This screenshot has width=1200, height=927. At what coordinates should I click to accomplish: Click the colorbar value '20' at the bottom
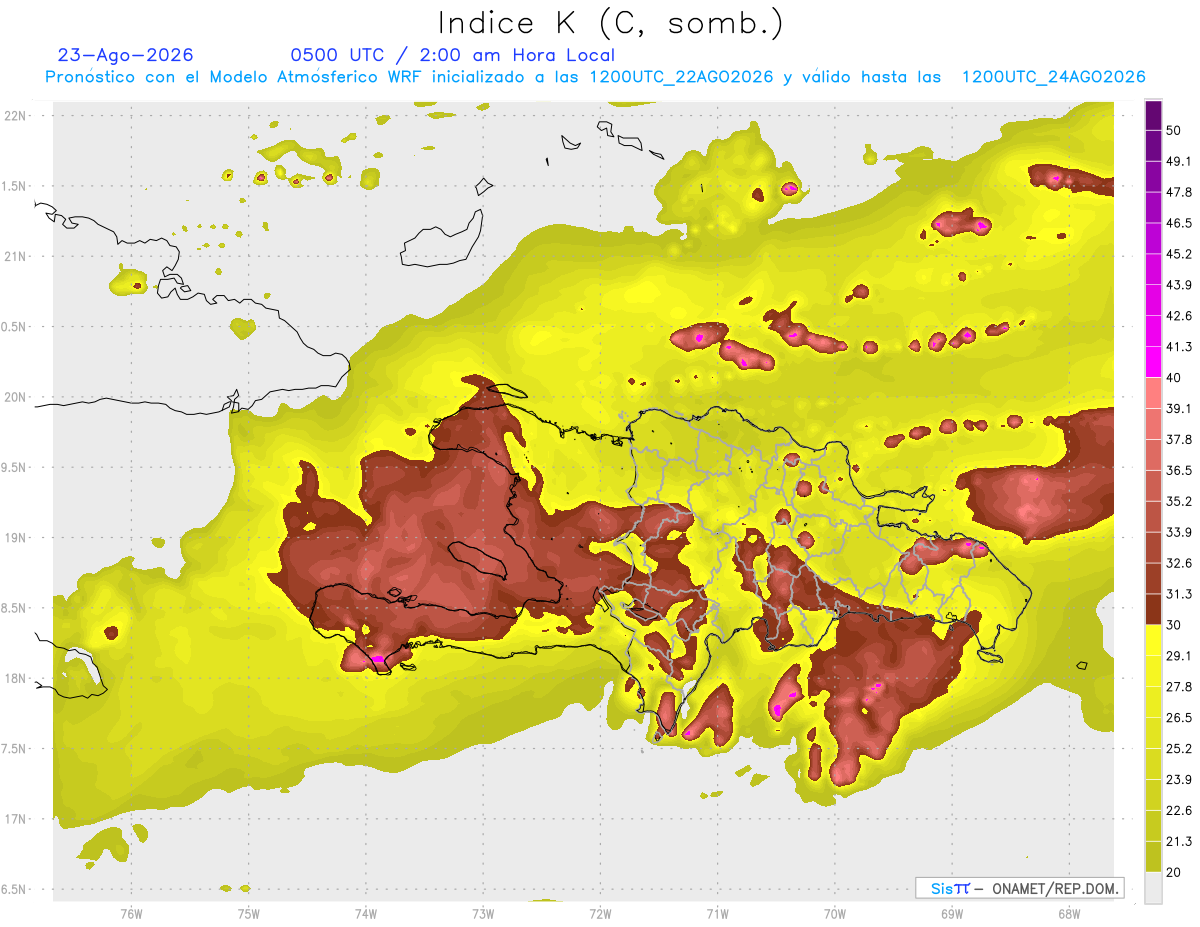tap(1173, 871)
